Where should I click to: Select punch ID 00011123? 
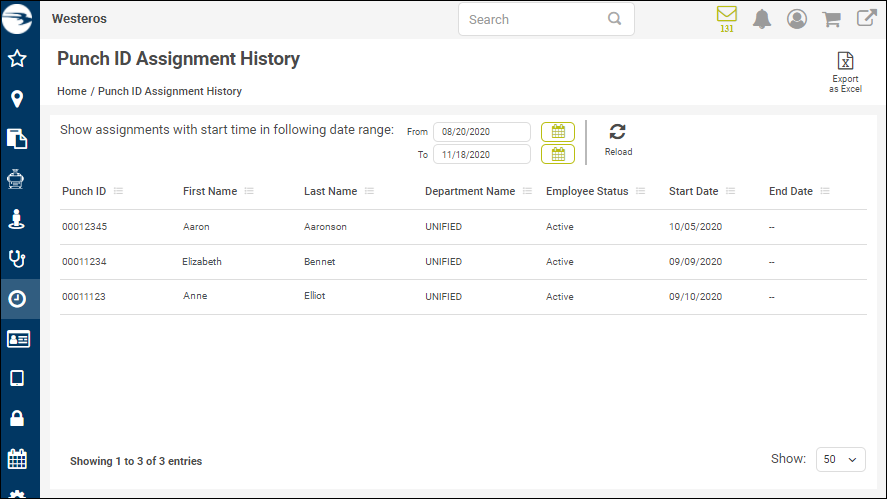[84, 296]
